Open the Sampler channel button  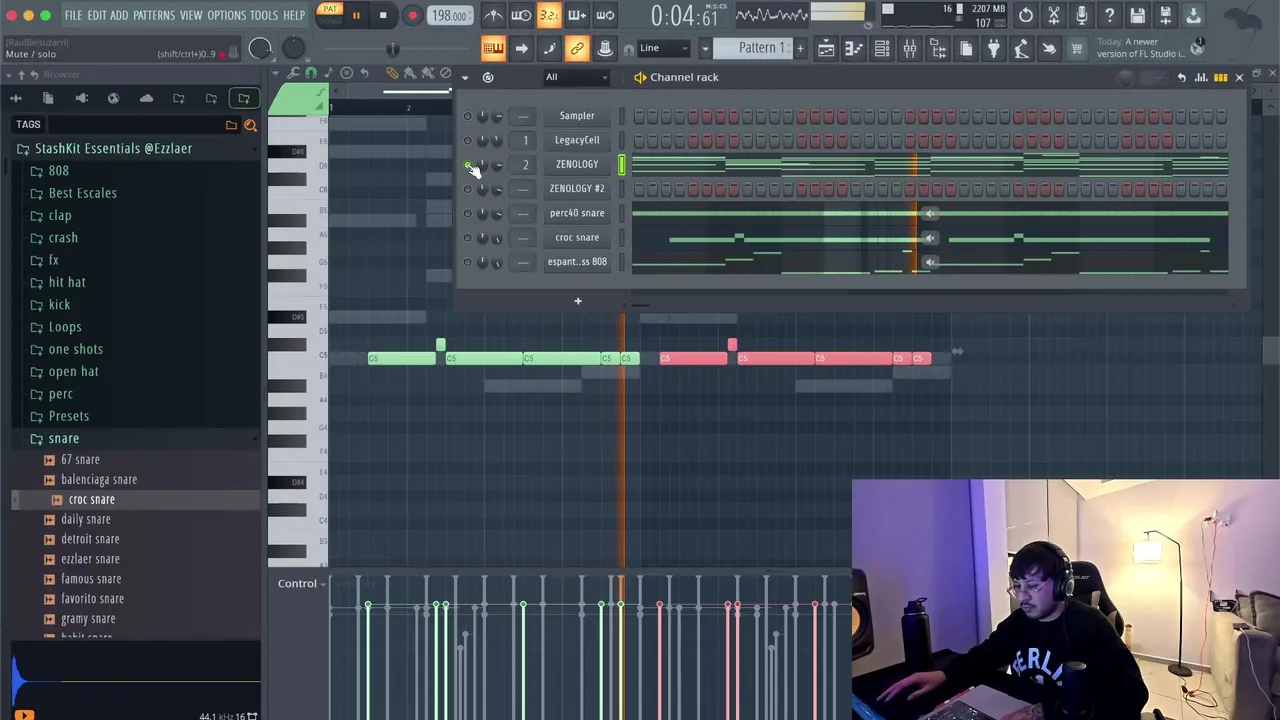point(577,116)
